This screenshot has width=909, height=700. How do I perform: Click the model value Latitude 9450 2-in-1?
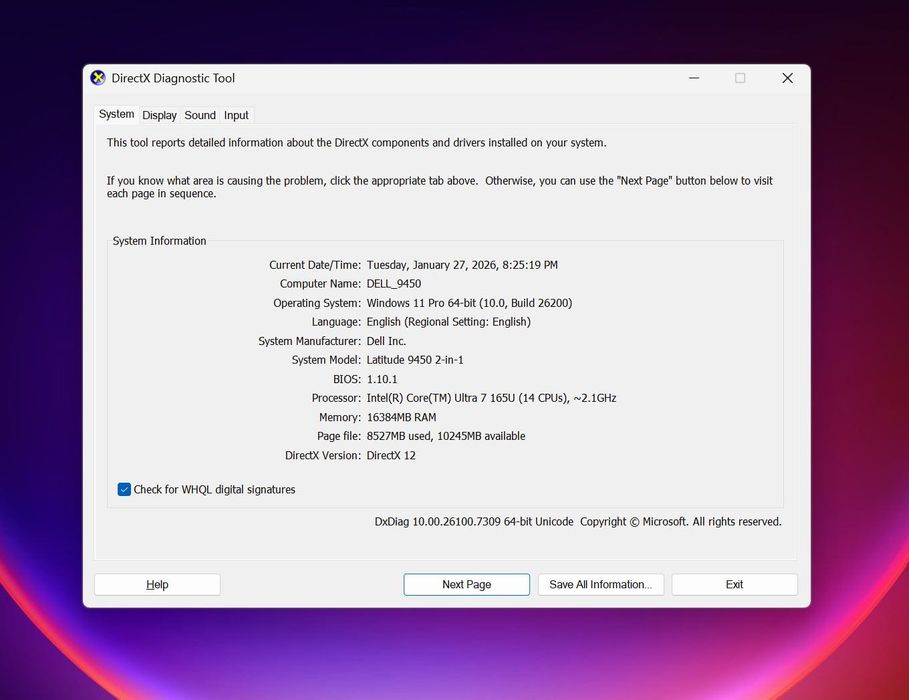click(x=415, y=360)
